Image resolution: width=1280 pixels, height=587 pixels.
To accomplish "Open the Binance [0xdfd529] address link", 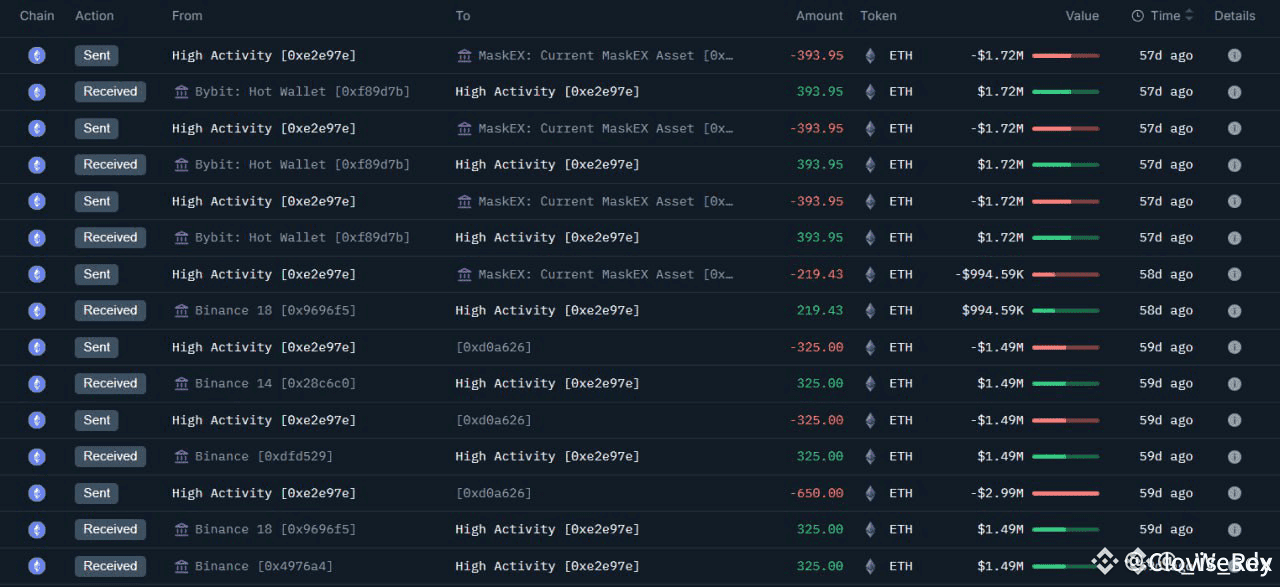I will tap(264, 456).
